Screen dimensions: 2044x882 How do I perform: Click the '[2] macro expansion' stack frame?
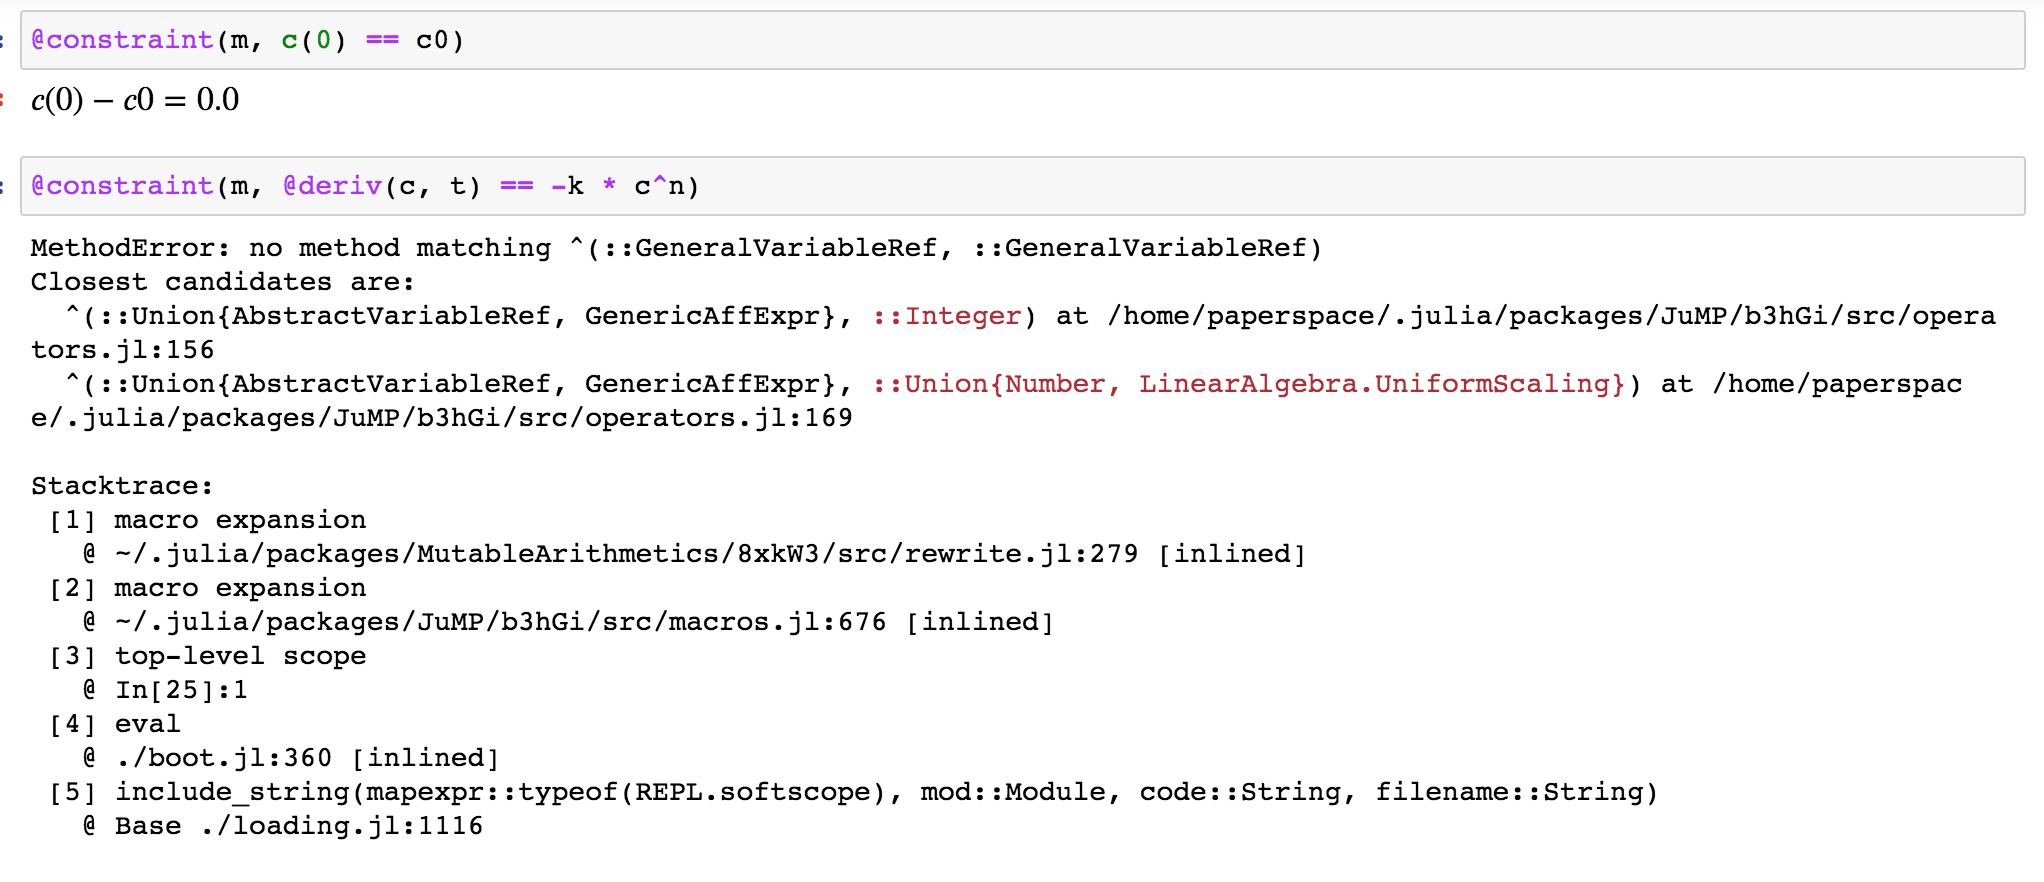click(x=208, y=588)
